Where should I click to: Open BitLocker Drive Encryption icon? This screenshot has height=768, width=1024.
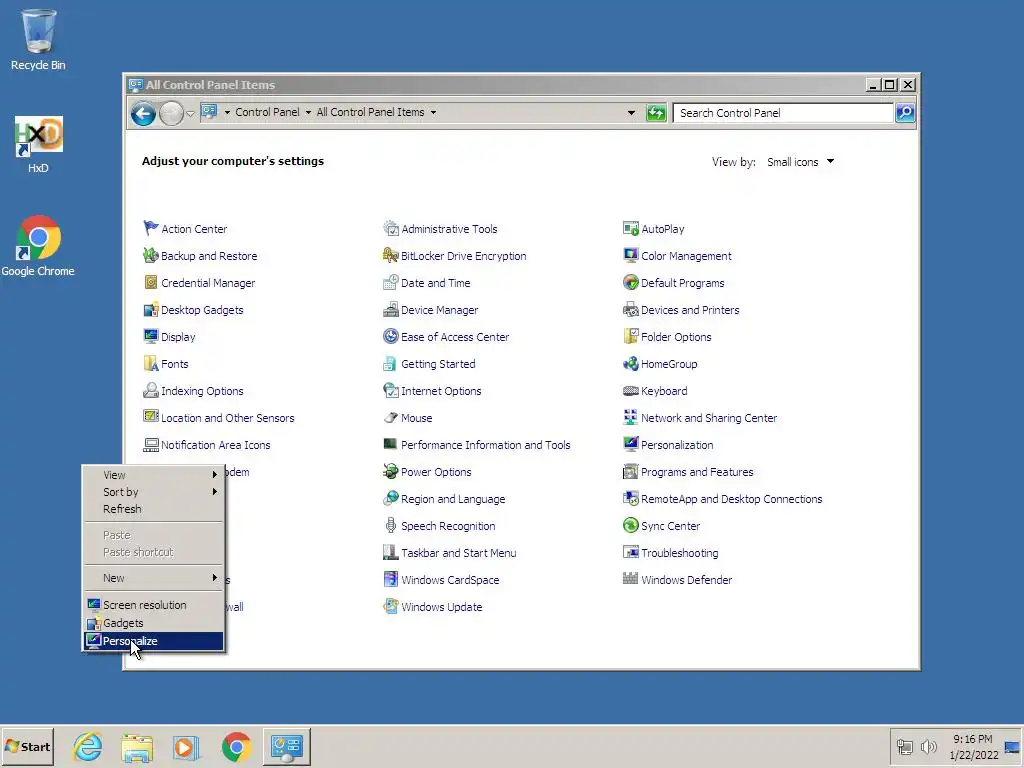pyautogui.click(x=391, y=255)
